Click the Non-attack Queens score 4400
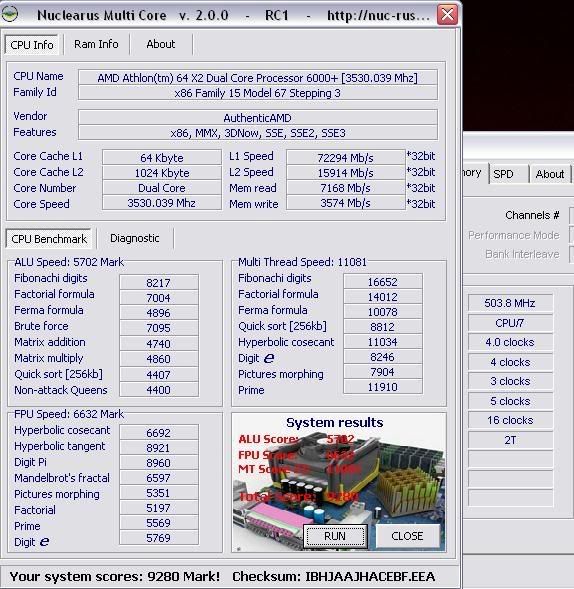574x589 pixels. point(159,390)
